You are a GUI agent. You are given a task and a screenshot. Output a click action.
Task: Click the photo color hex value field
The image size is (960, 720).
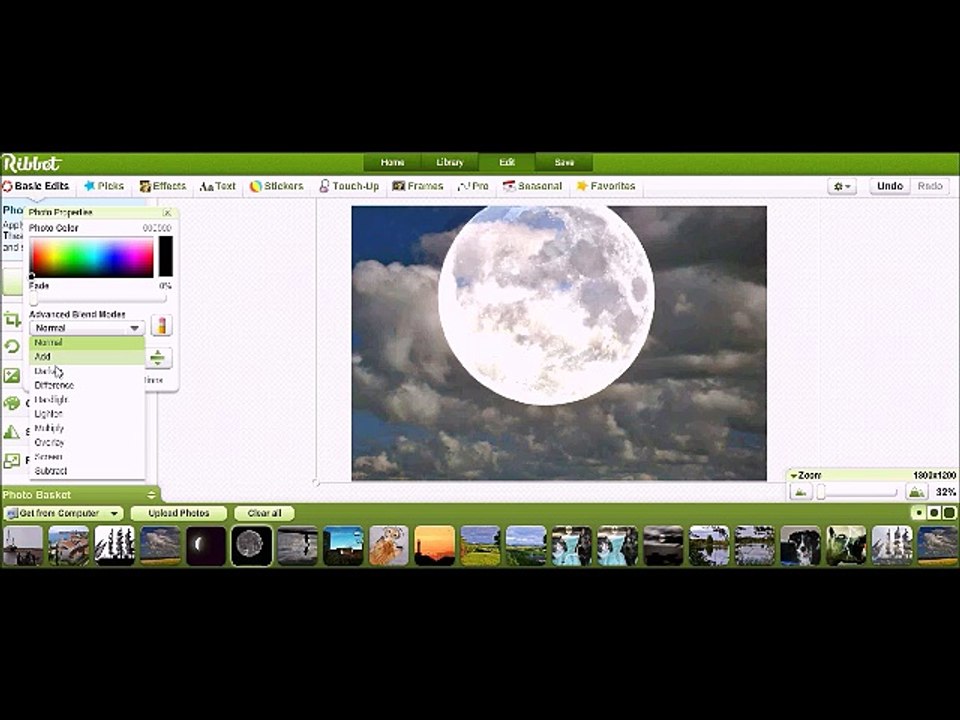click(157, 228)
